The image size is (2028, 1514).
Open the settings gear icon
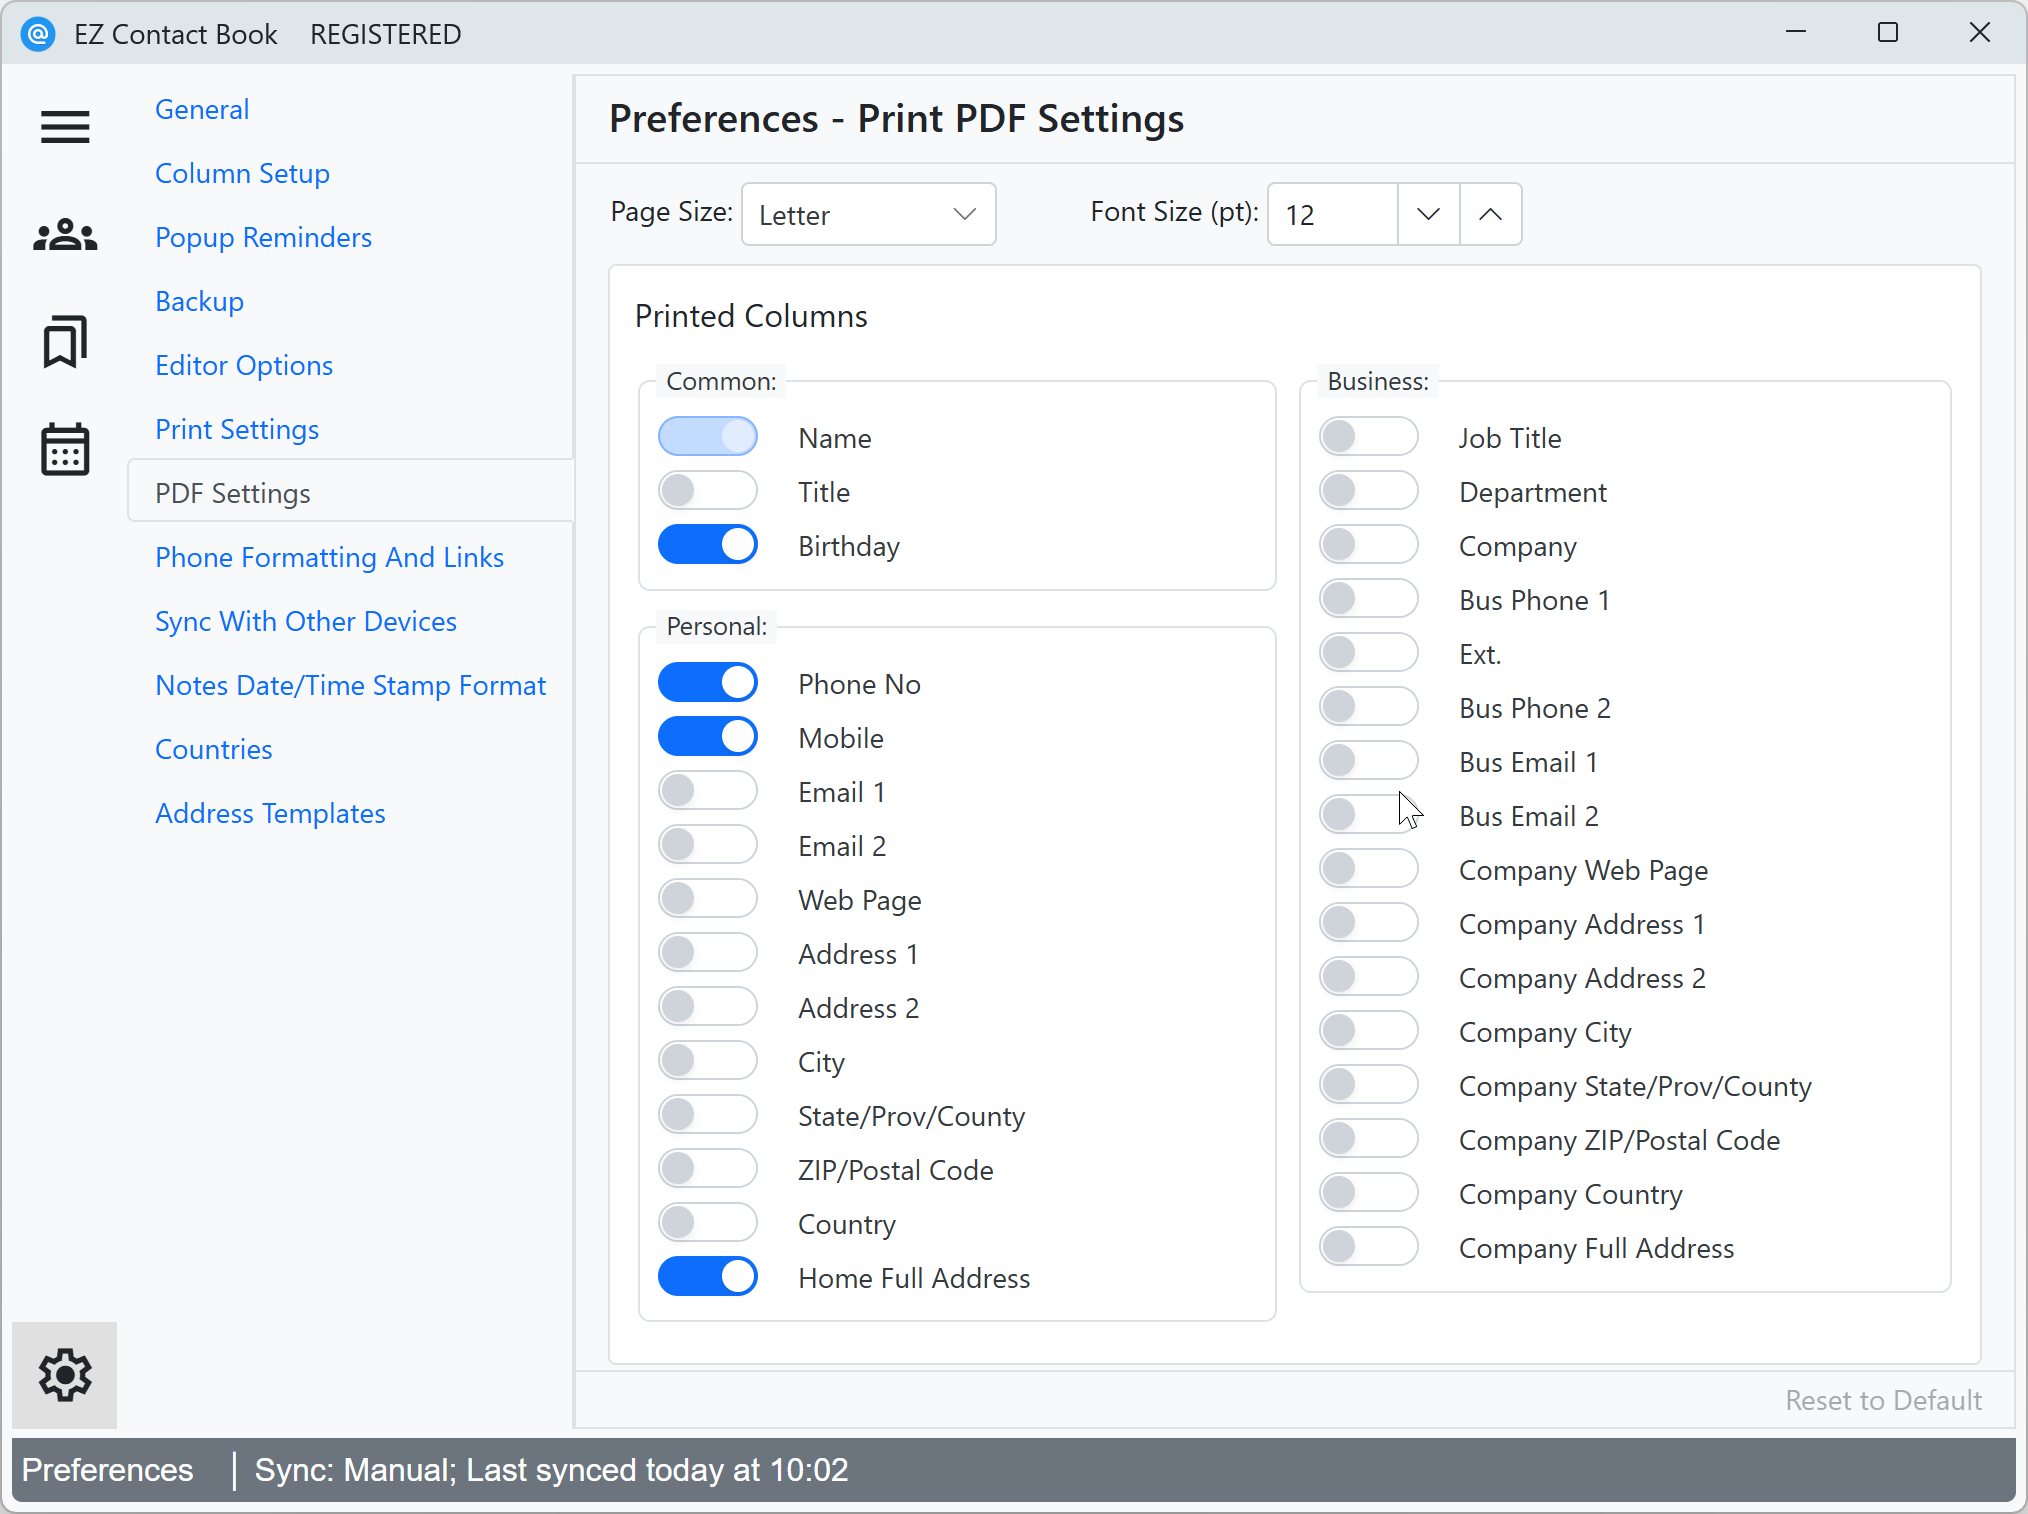64,1375
